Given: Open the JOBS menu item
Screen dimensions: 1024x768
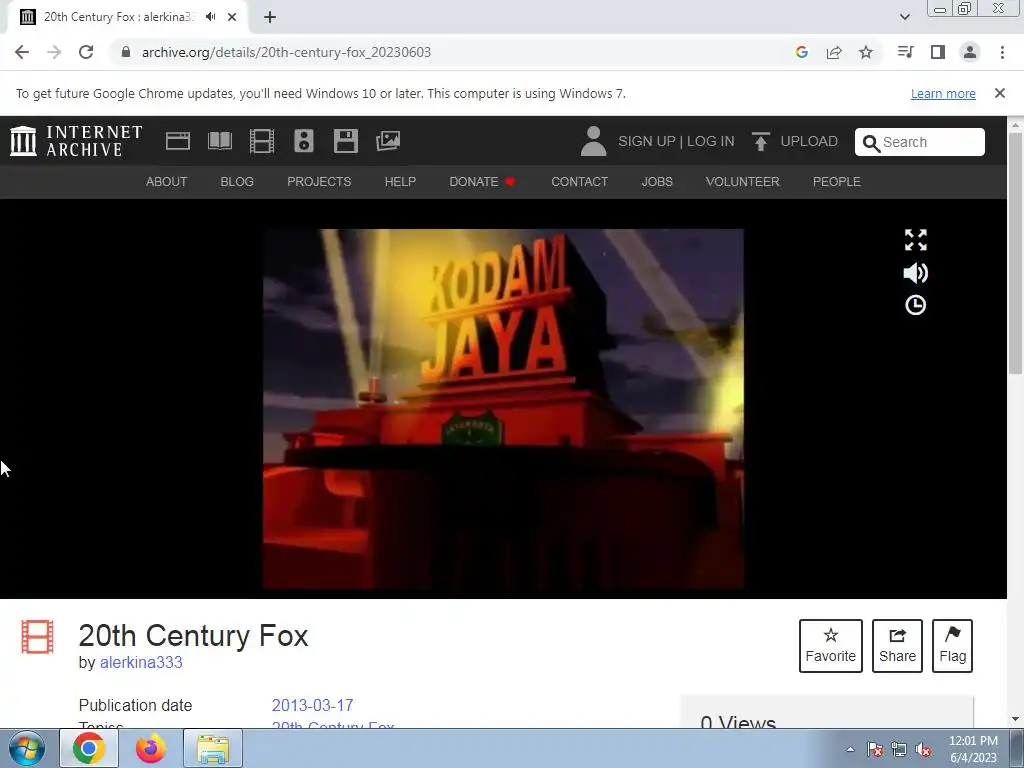Looking at the screenshot, I should click(x=657, y=182).
